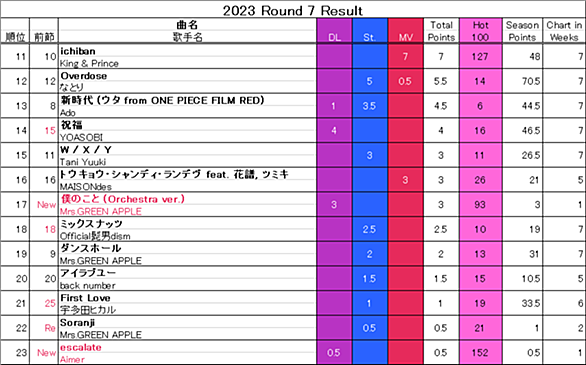The width and height of the screenshot is (586, 365).
Task: Click the red 'Mrs.GREEN APPLE' under rank 17
Action: tap(101, 211)
